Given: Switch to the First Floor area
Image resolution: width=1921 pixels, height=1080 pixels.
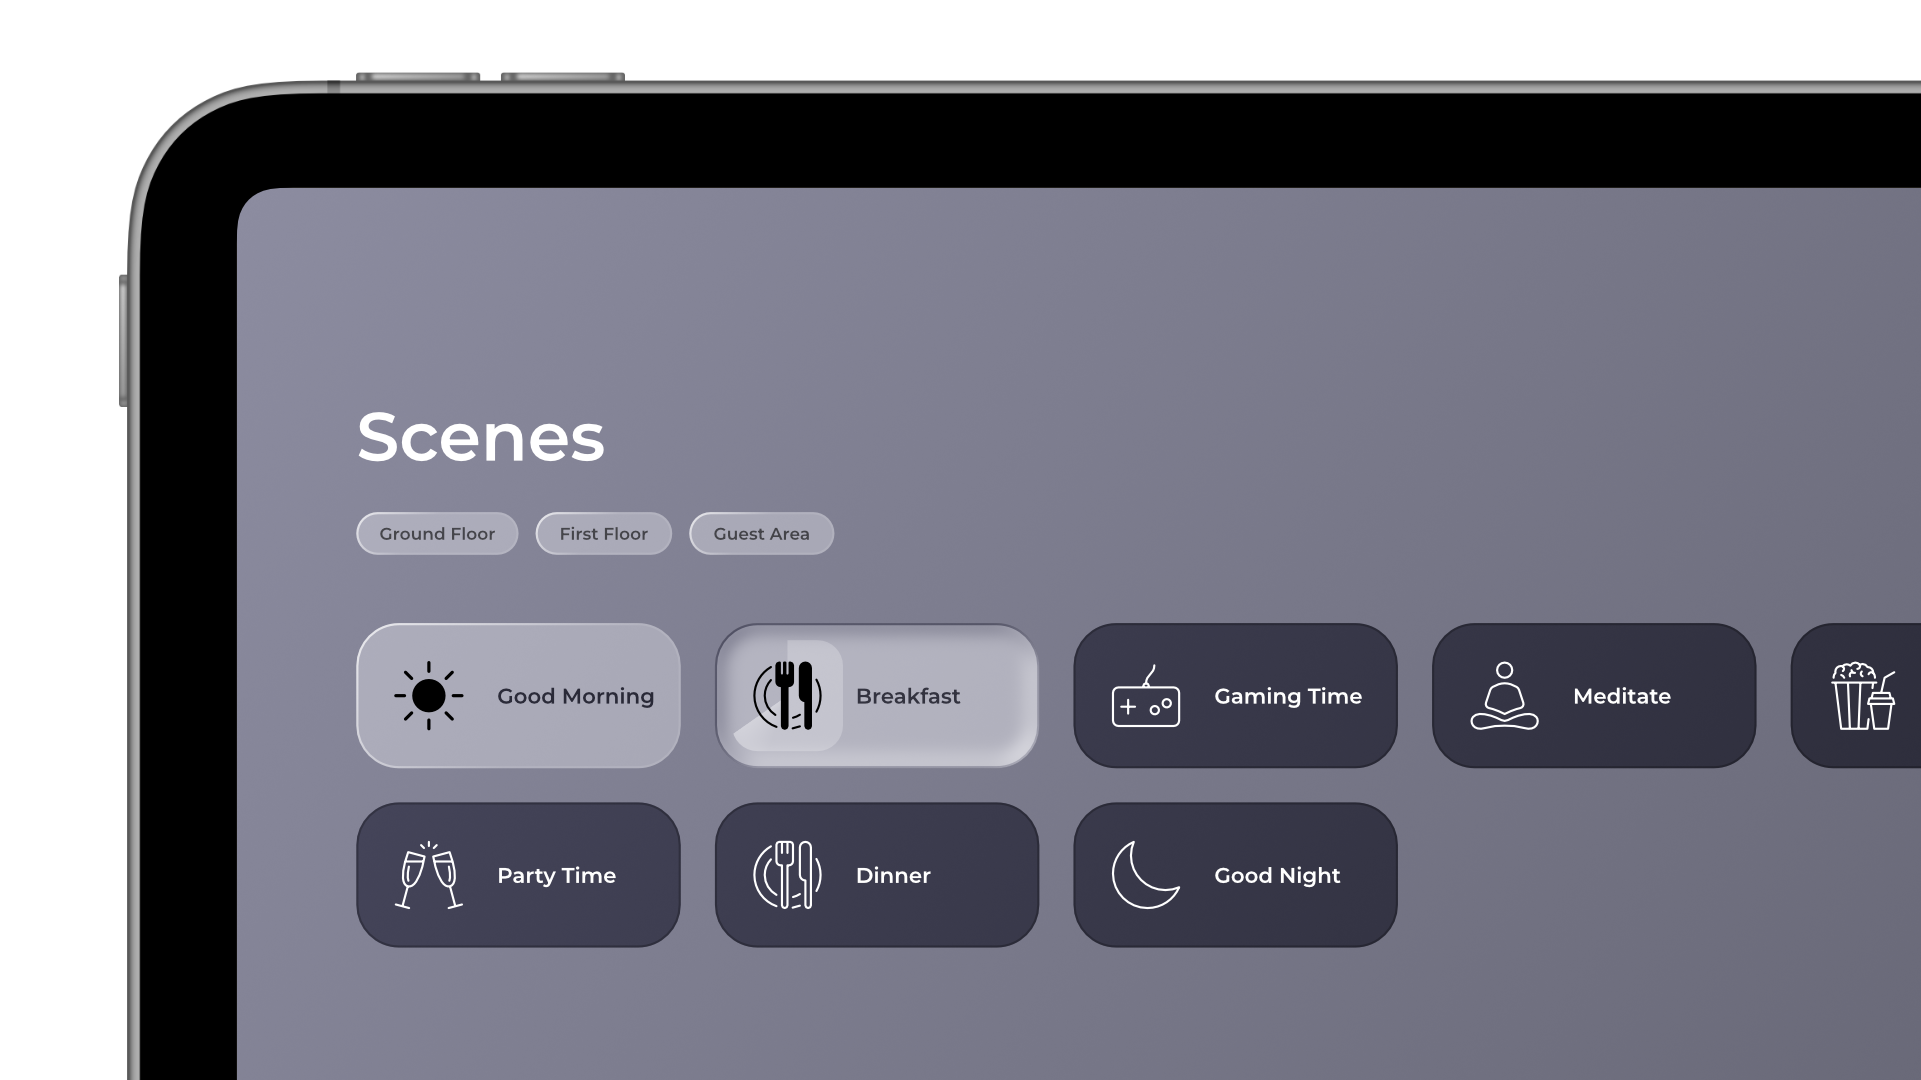Looking at the screenshot, I should (x=603, y=533).
